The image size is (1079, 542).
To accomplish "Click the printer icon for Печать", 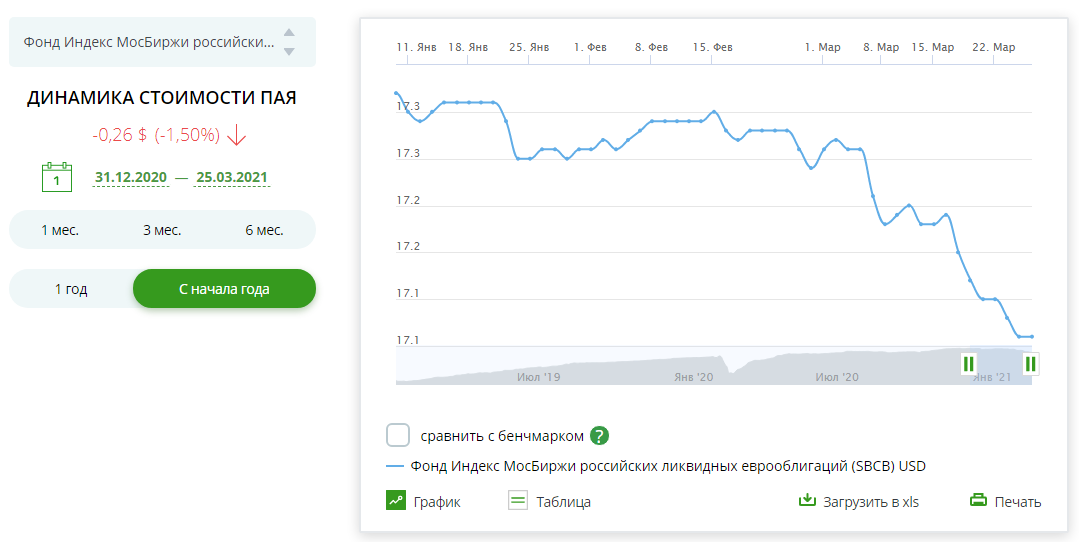I will click(978, 501).
